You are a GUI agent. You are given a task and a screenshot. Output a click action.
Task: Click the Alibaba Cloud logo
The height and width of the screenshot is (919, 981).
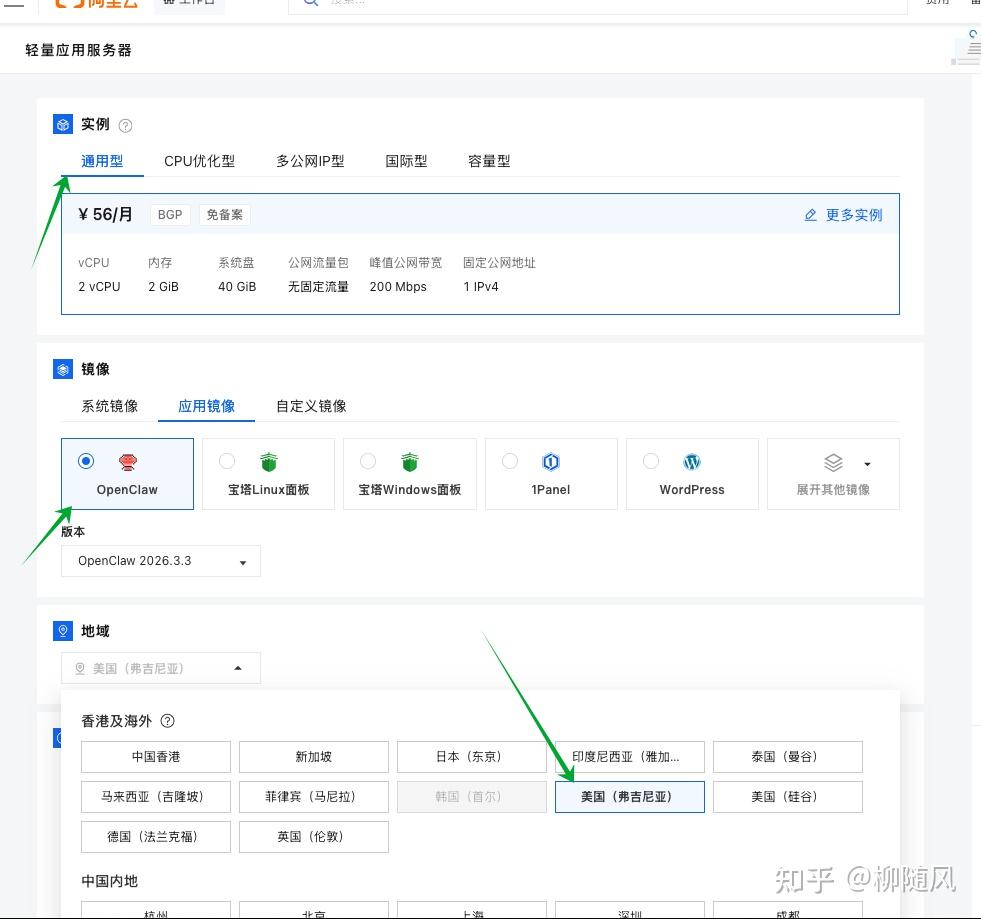pos(95,3)
